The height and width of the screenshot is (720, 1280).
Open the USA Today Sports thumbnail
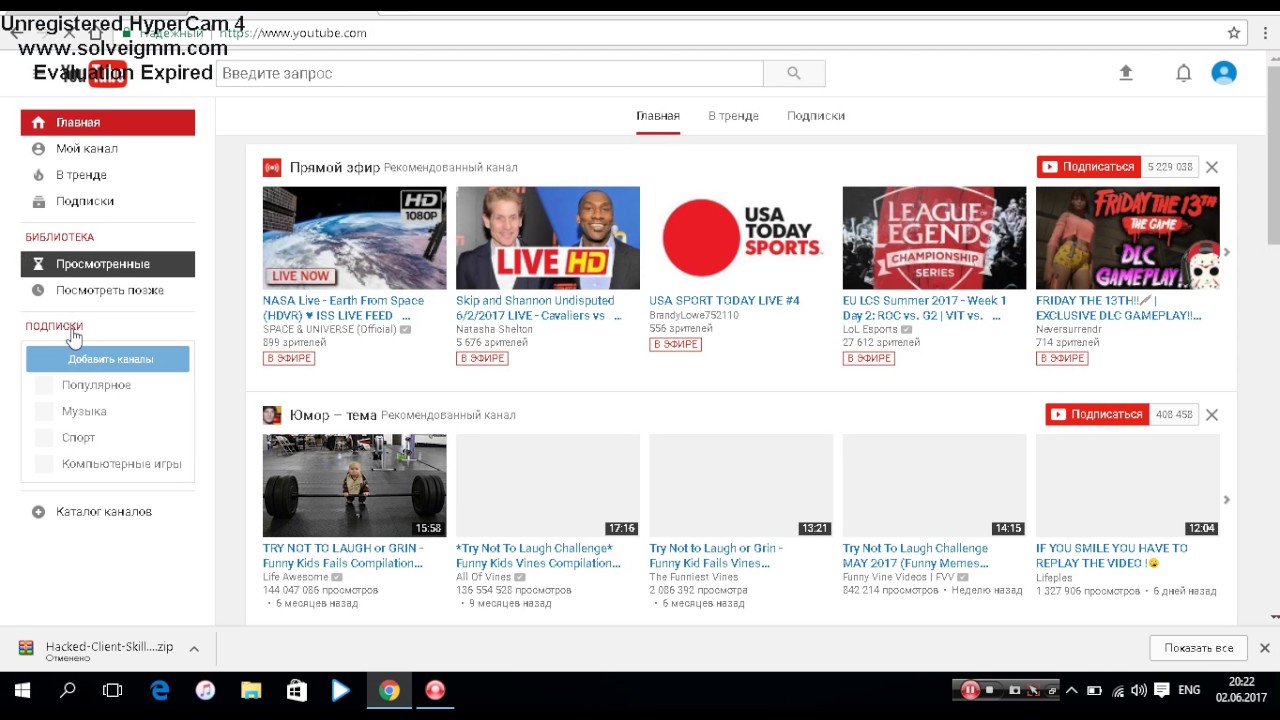coord(741,238)
